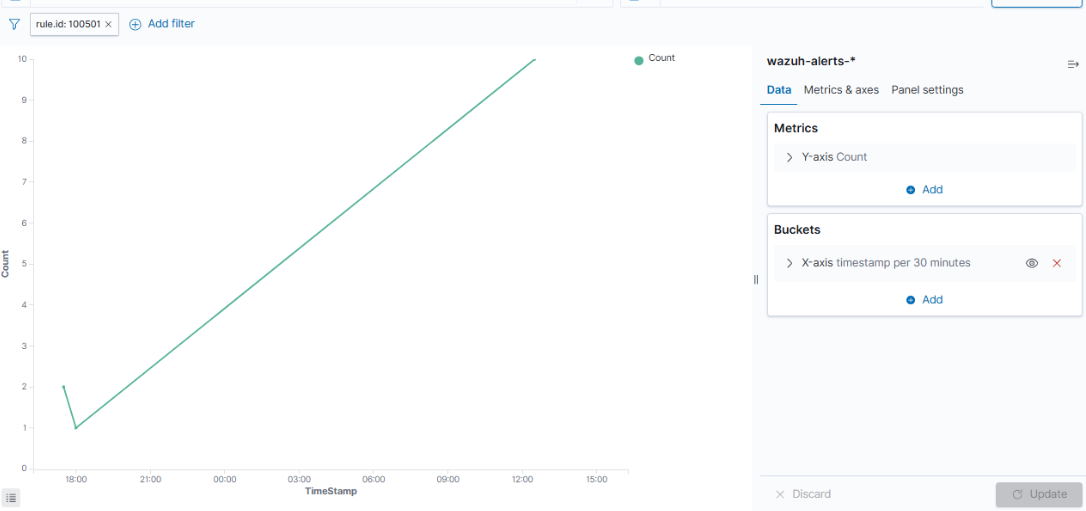Expand the X-axis timestamp bucket
Image resolution: width=1086 pixels, height=511 pixels.
click(790, 263)
